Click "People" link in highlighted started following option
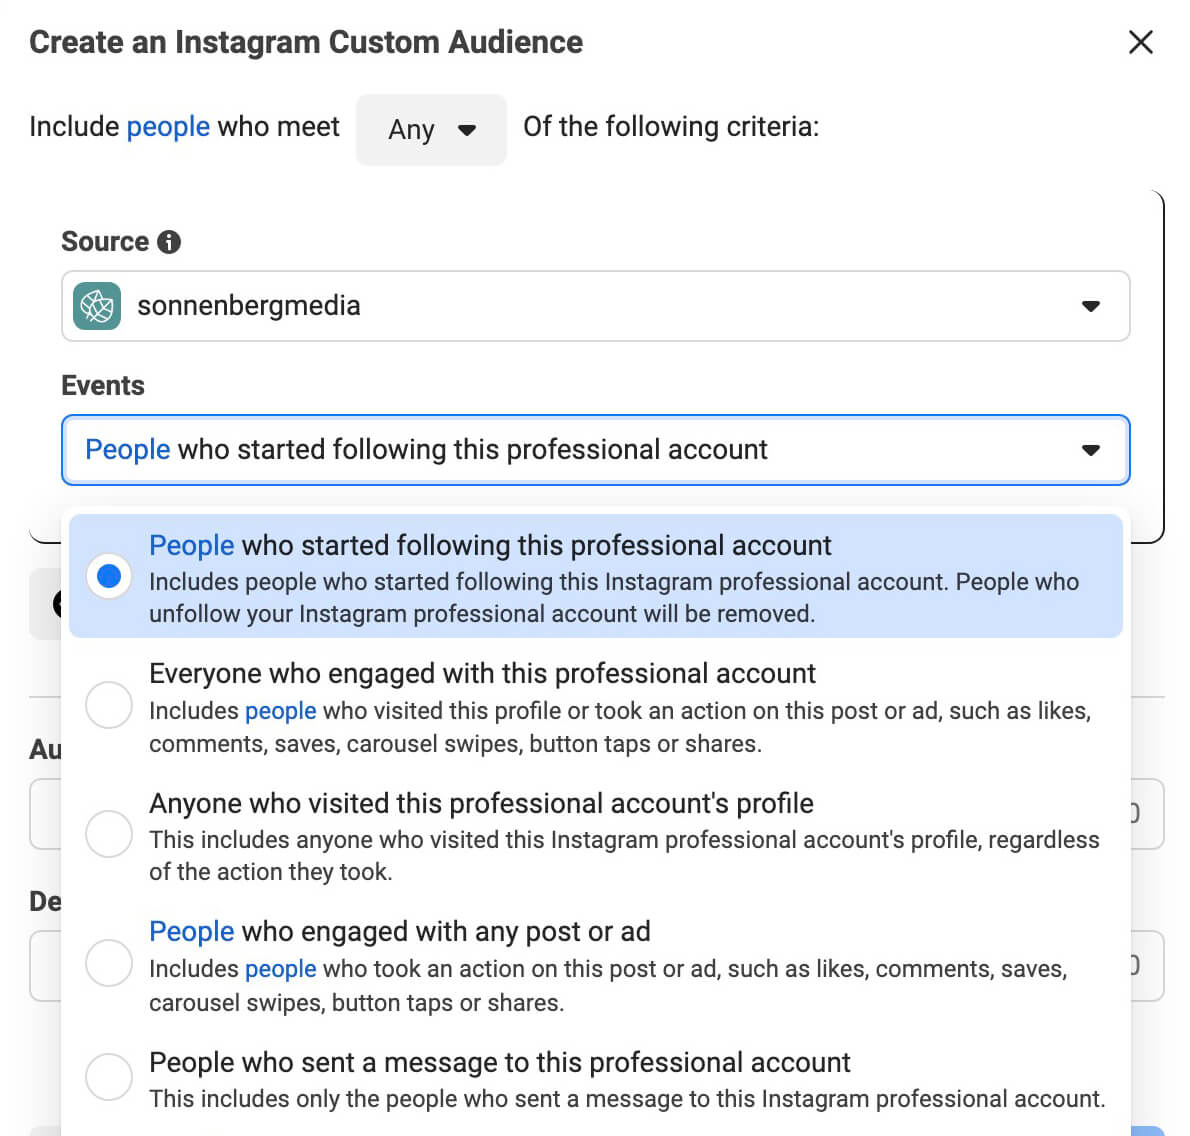Screen dimensions: 1190x1136 point(191,546)
